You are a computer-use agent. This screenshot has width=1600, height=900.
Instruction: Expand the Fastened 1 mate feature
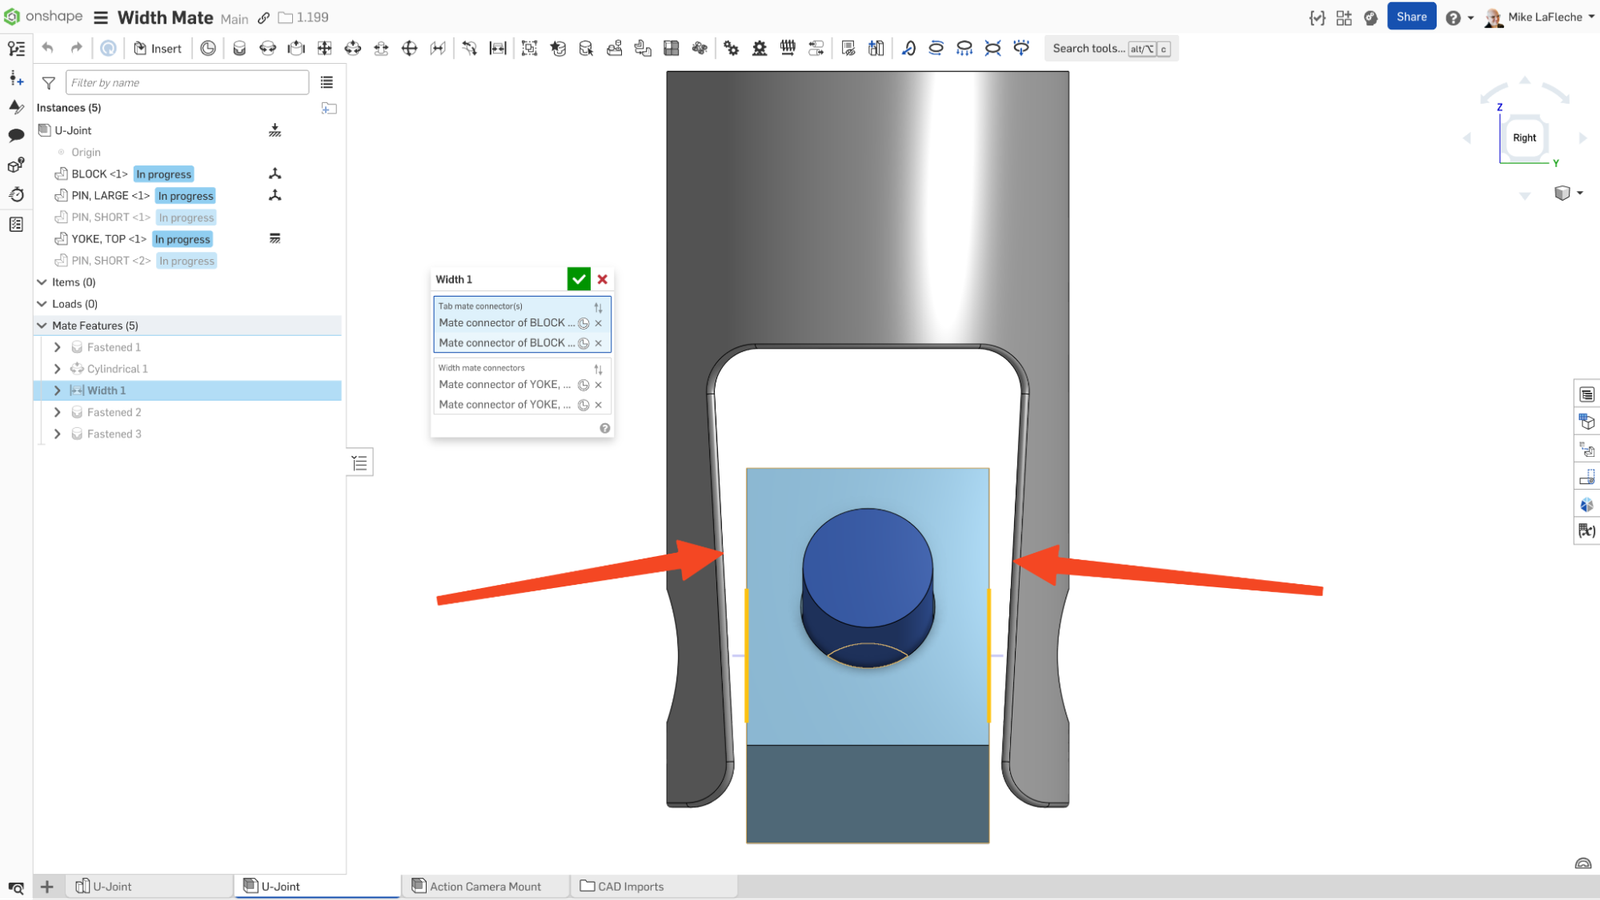click(57, 346)
